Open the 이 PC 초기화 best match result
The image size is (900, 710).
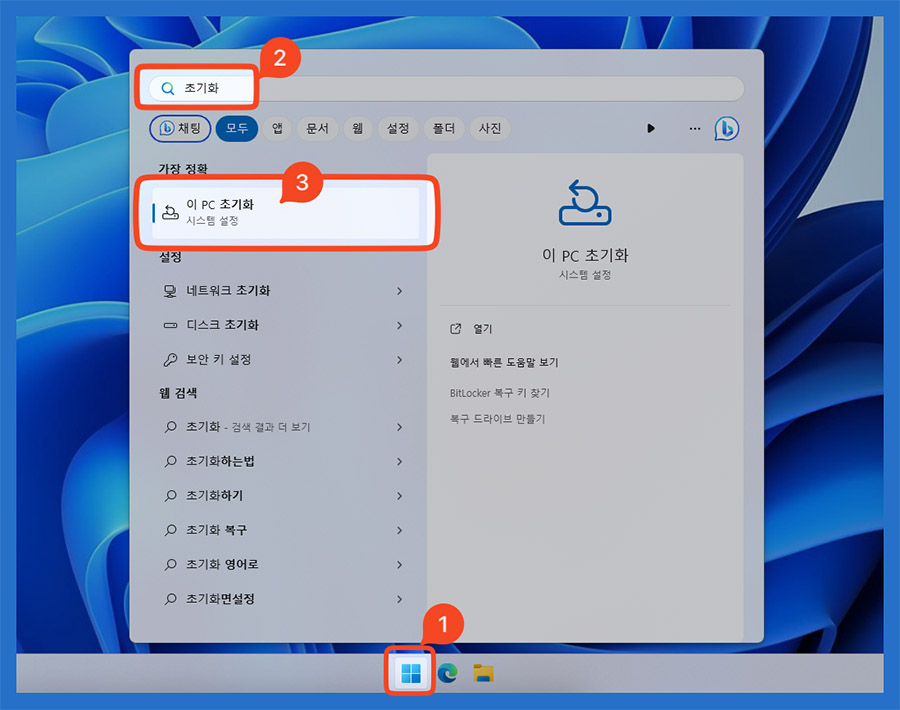click(x=285, y=212)
